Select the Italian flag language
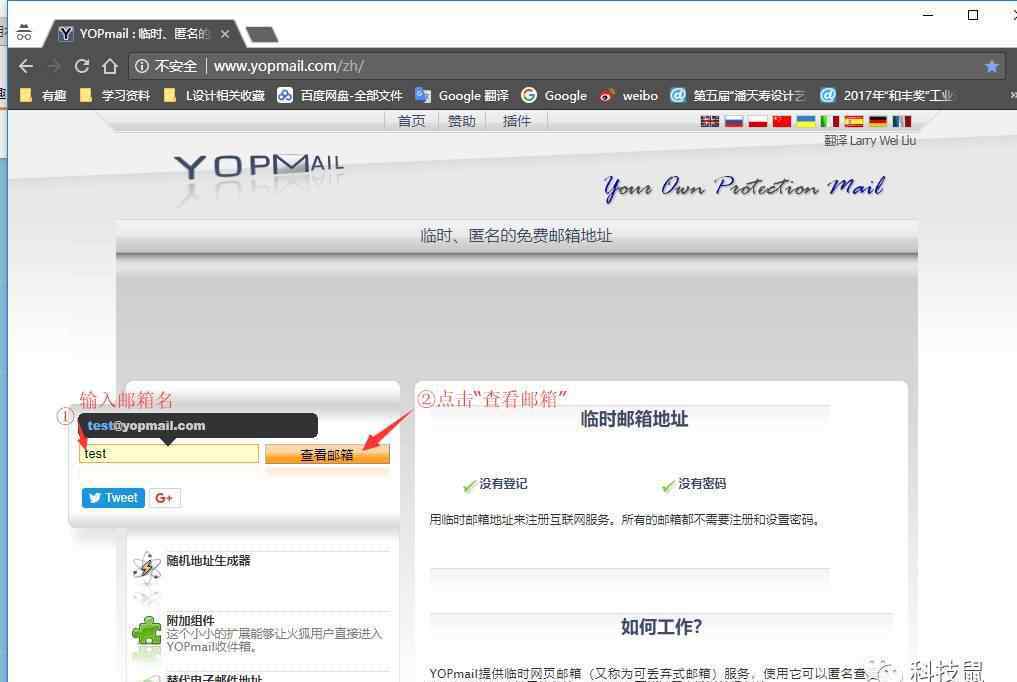Screen dimensions: 1017x682 [x=830, y=121]
